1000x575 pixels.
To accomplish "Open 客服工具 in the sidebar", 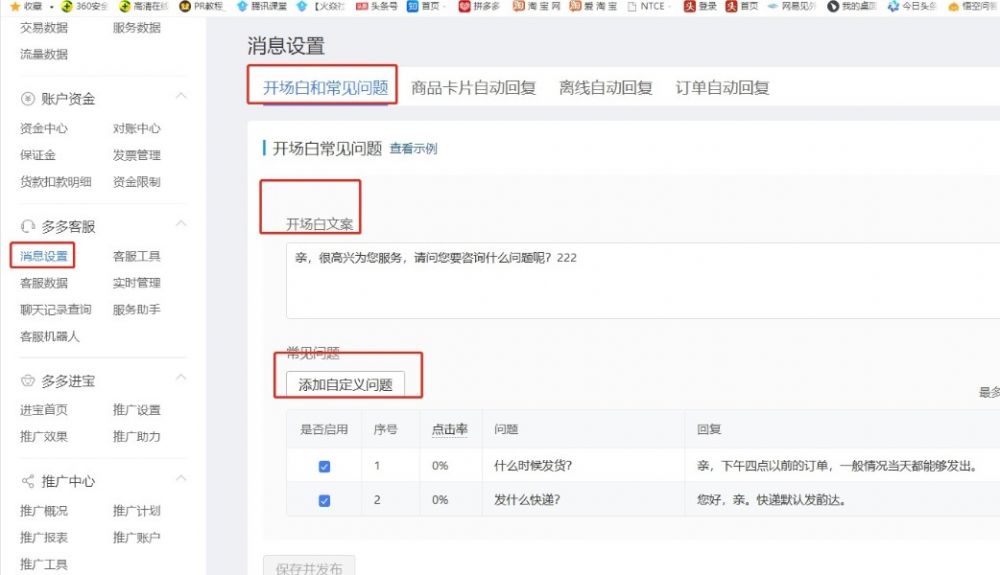I will point(136,256).
